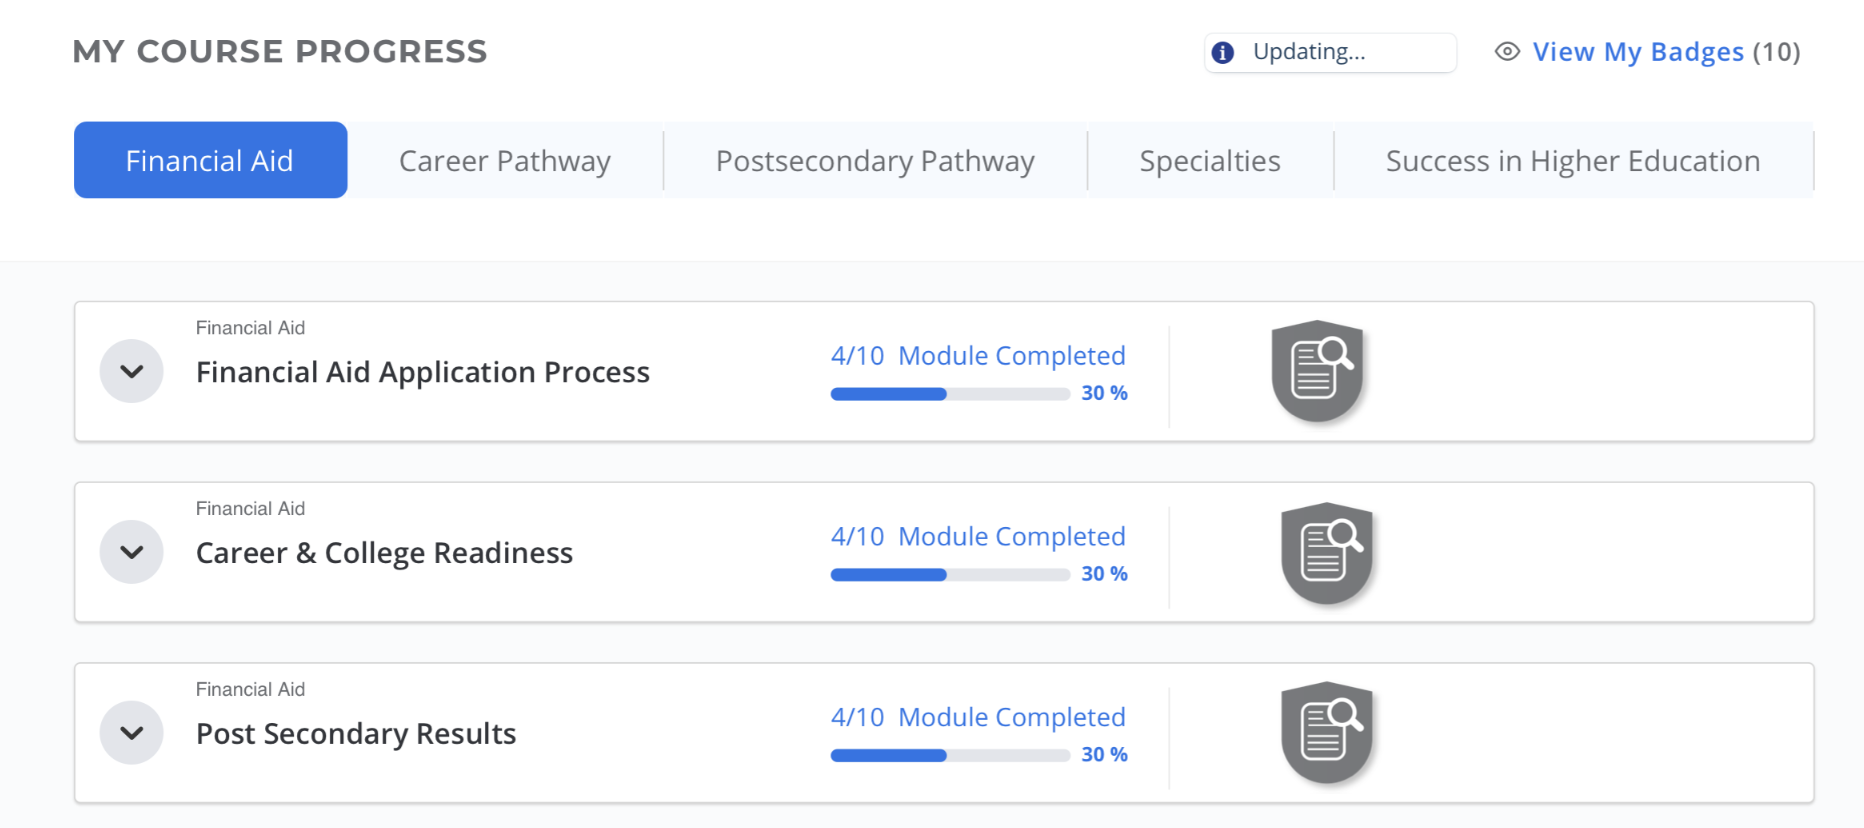This screenshot has height=828, width=1864.
Task: Click the Financial Aid Application Process badge icon
Action: 1317,371
